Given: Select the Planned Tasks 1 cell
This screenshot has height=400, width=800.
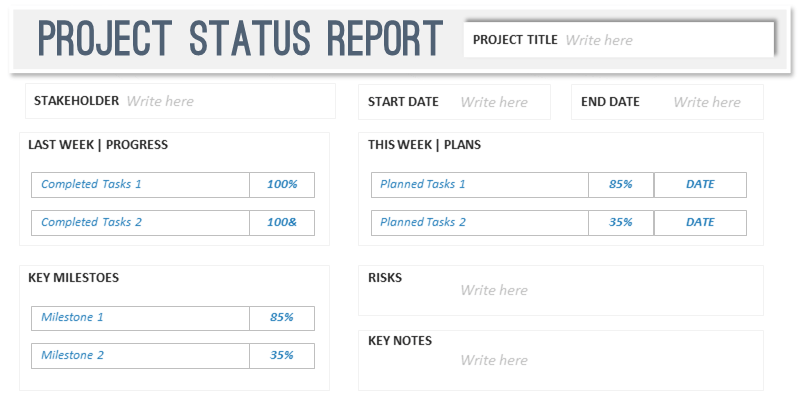Looking at the screenshot, I should (x=480, y=185).
